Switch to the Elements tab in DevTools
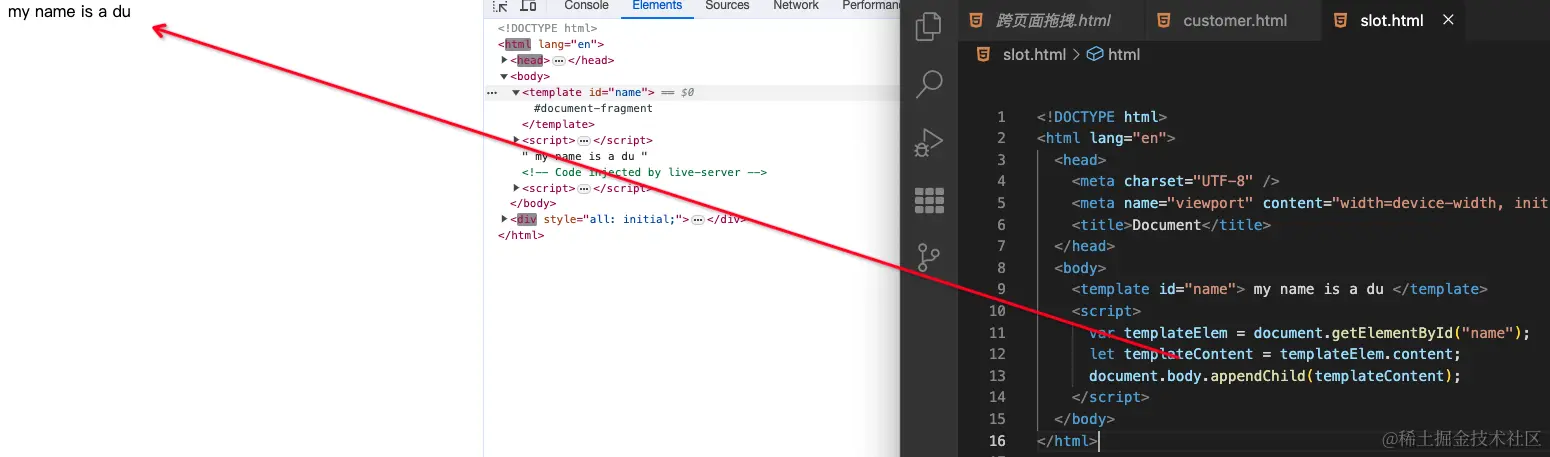 [657, 6]
